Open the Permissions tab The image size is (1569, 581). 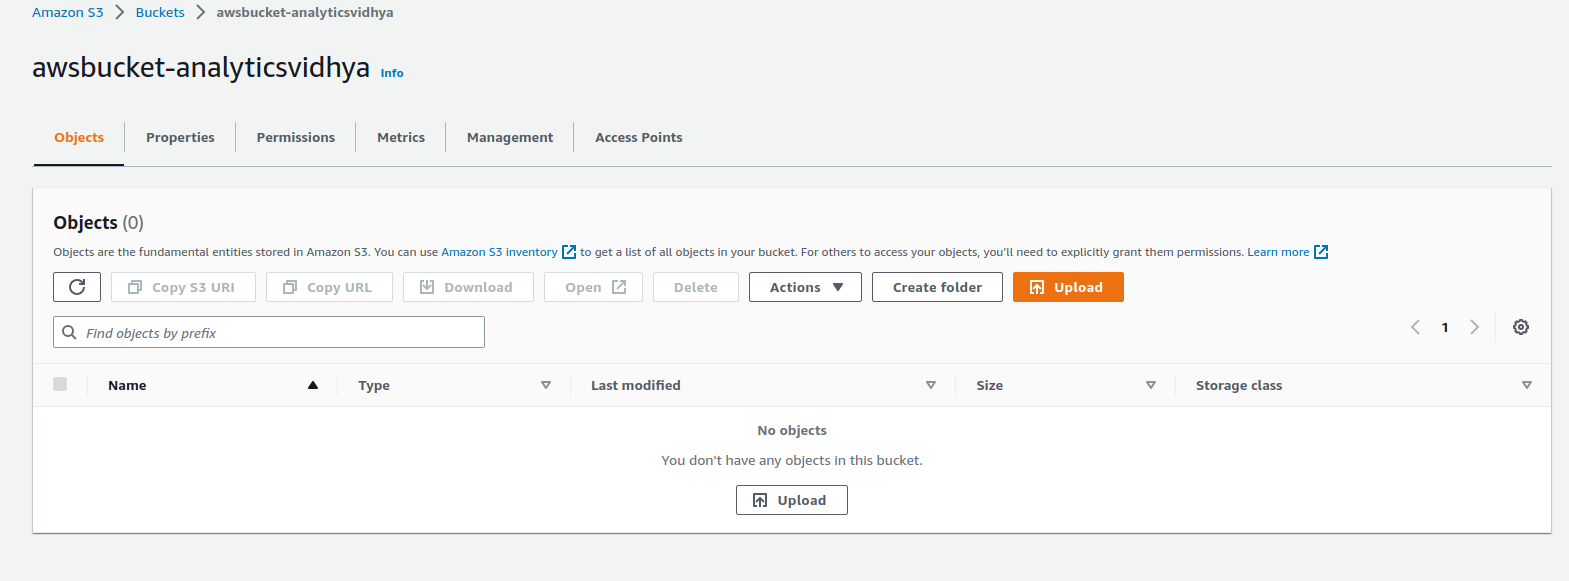point(296,138)
